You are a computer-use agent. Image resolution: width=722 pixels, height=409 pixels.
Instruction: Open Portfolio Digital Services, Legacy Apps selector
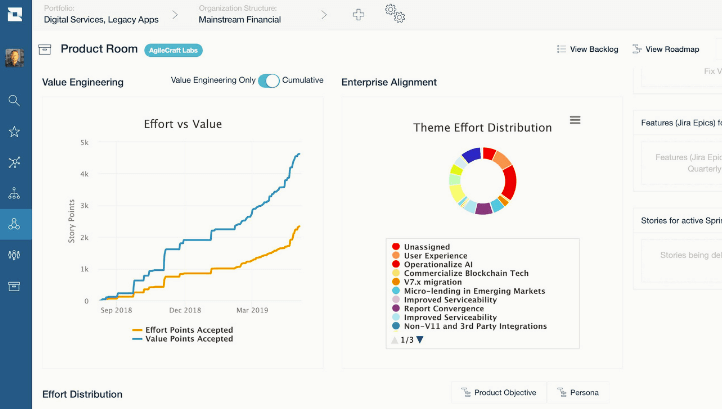coord(100,14)
